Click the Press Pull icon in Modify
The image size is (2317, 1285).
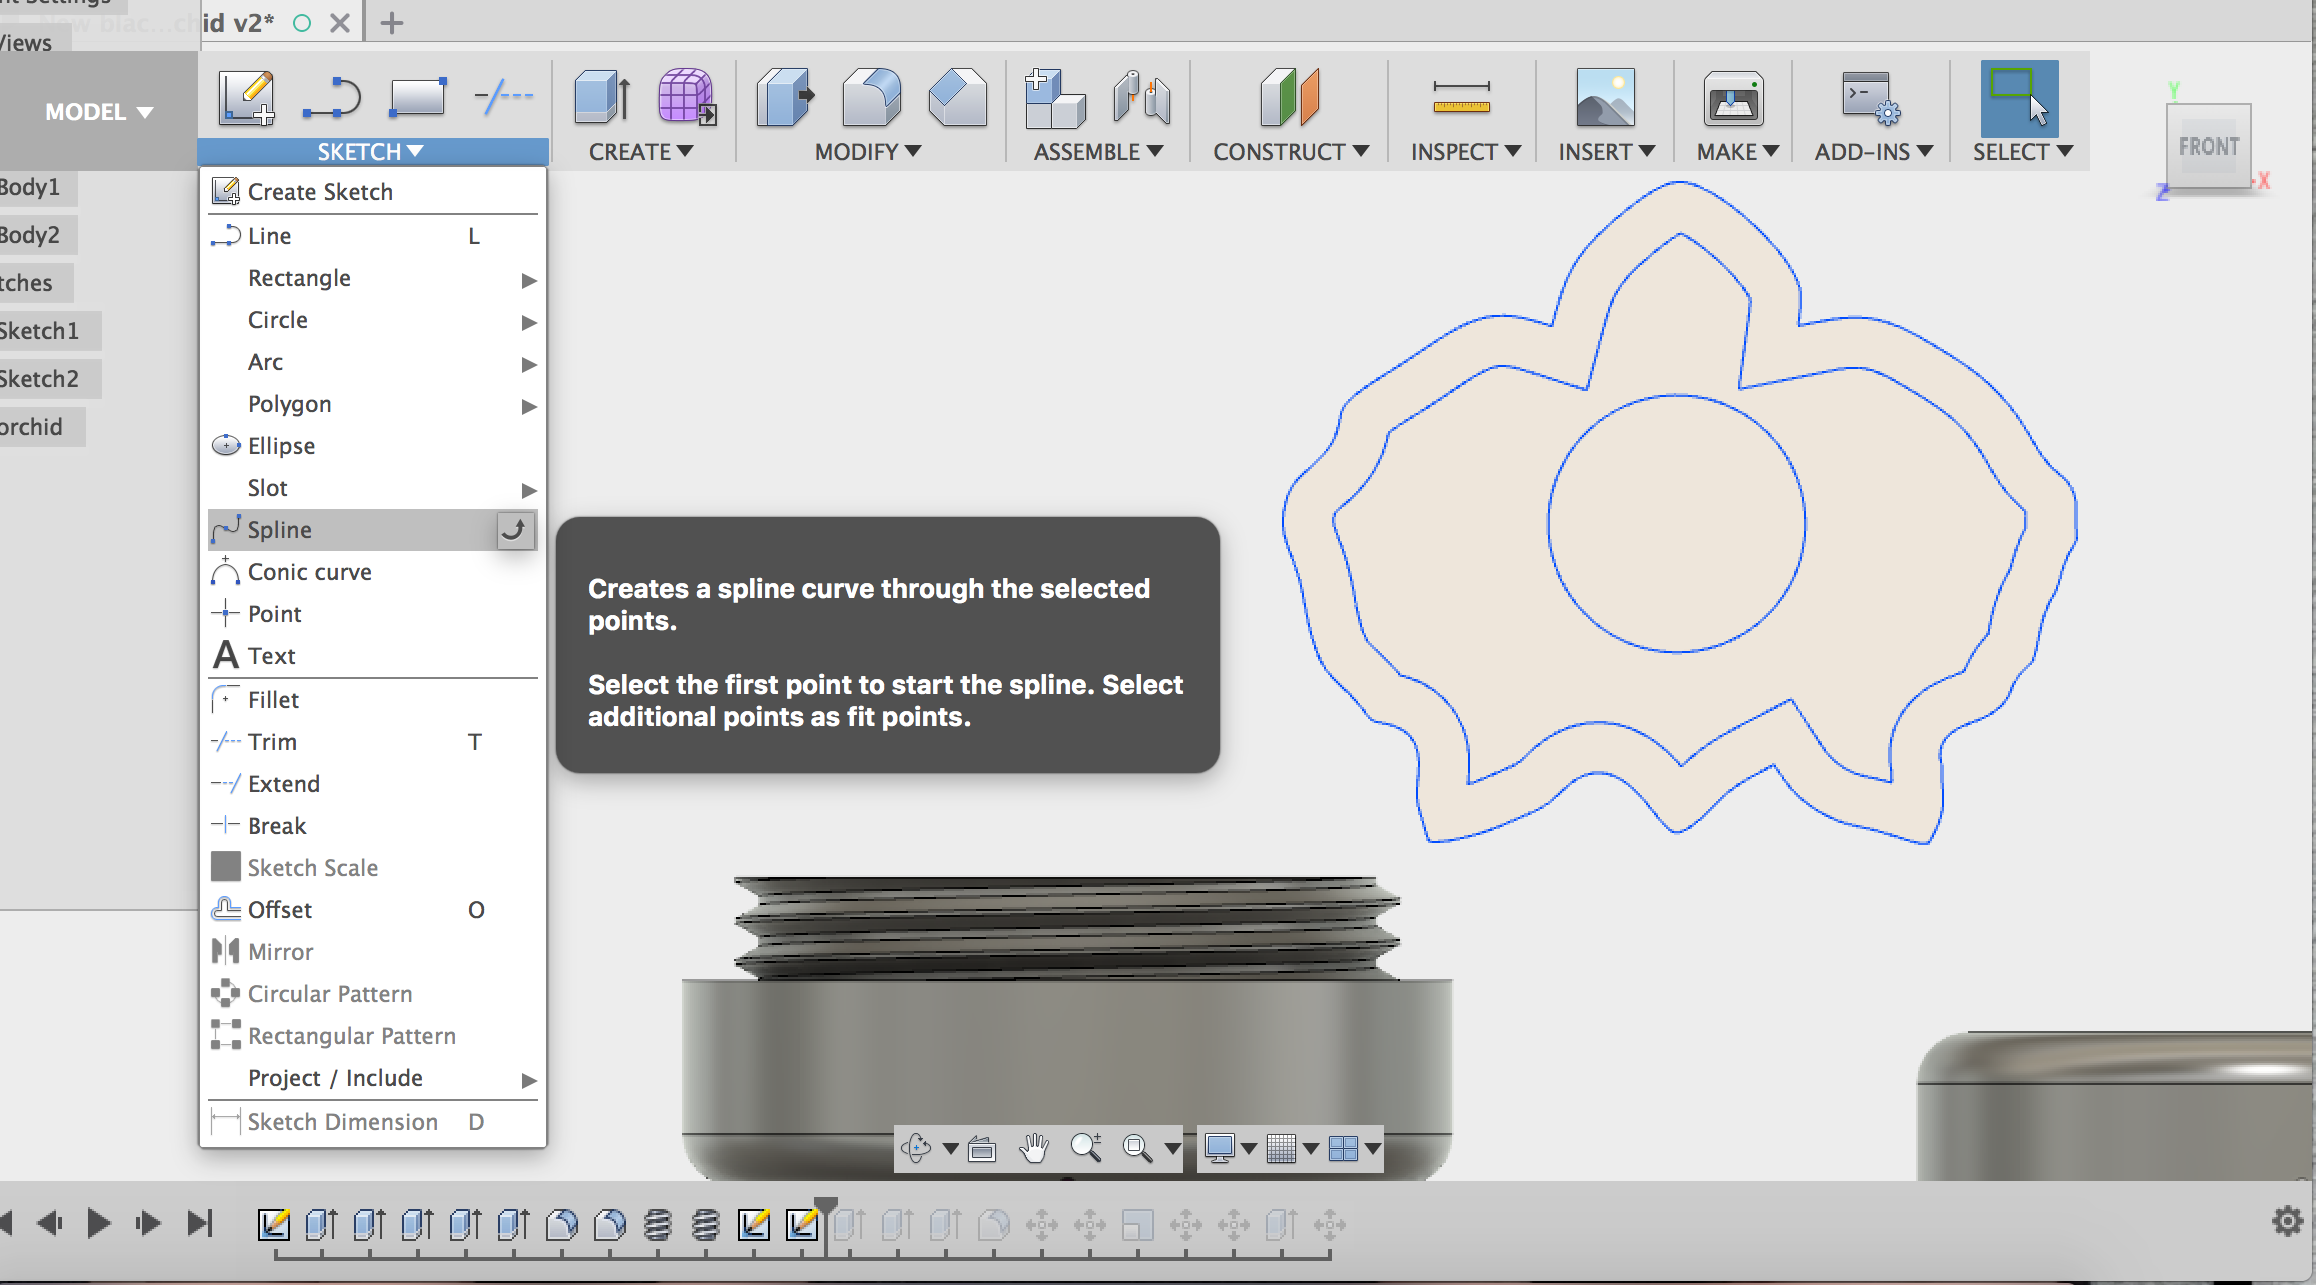tap(785, 97)
